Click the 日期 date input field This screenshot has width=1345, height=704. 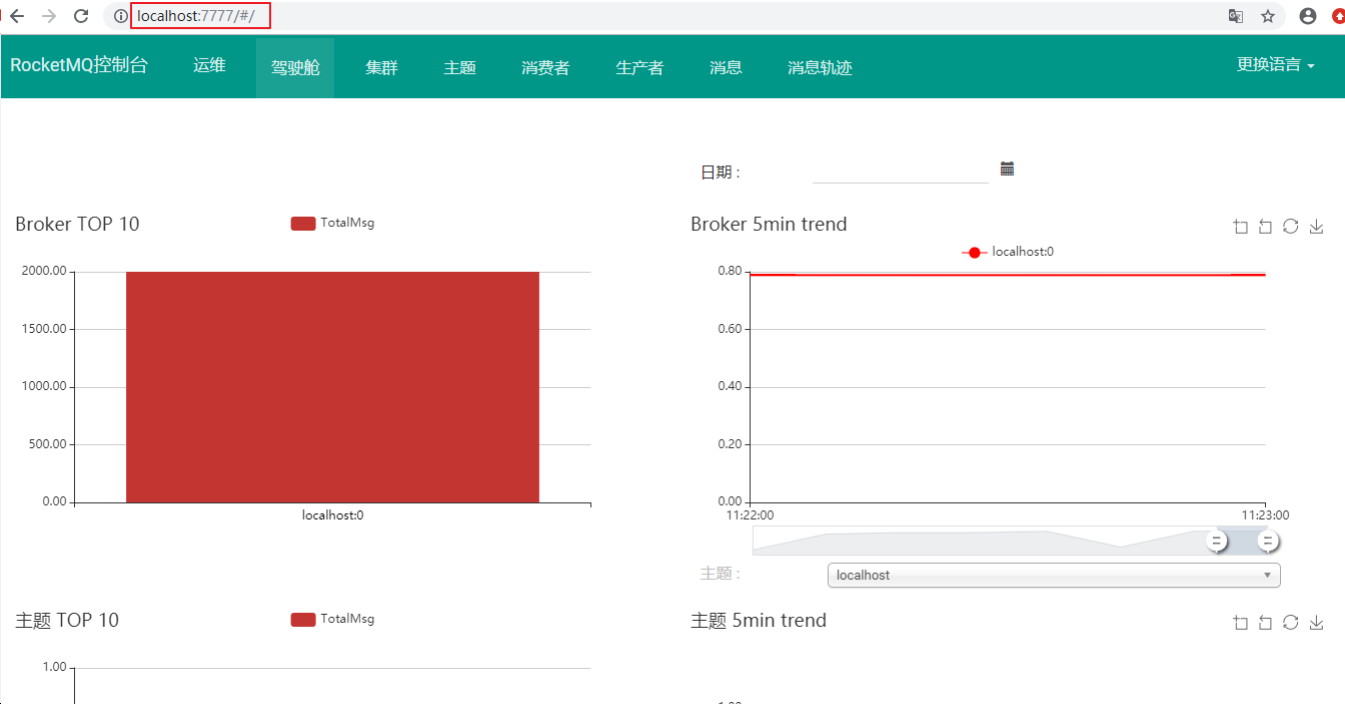pos(900,171)
